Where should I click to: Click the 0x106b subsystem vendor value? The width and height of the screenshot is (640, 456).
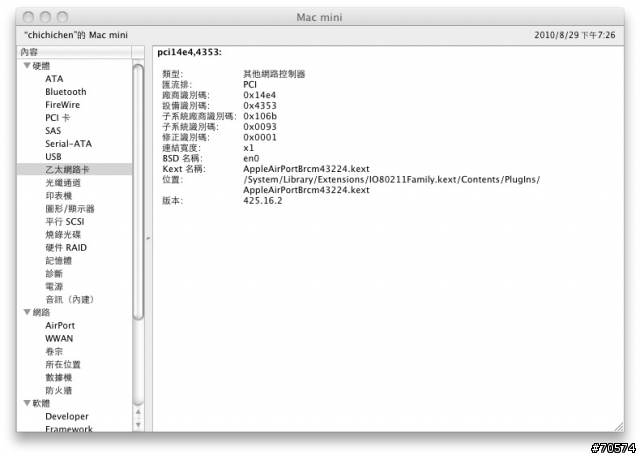click(260, 116)
